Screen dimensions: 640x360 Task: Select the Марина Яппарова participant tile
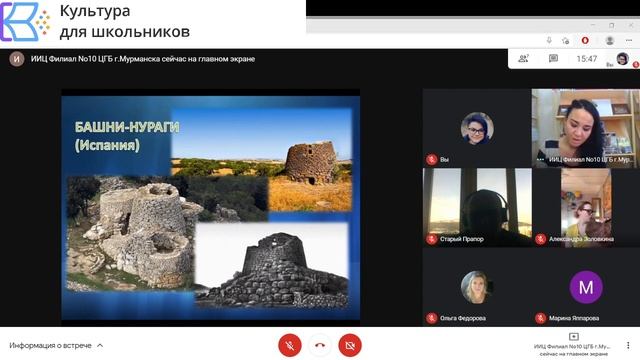586,287
